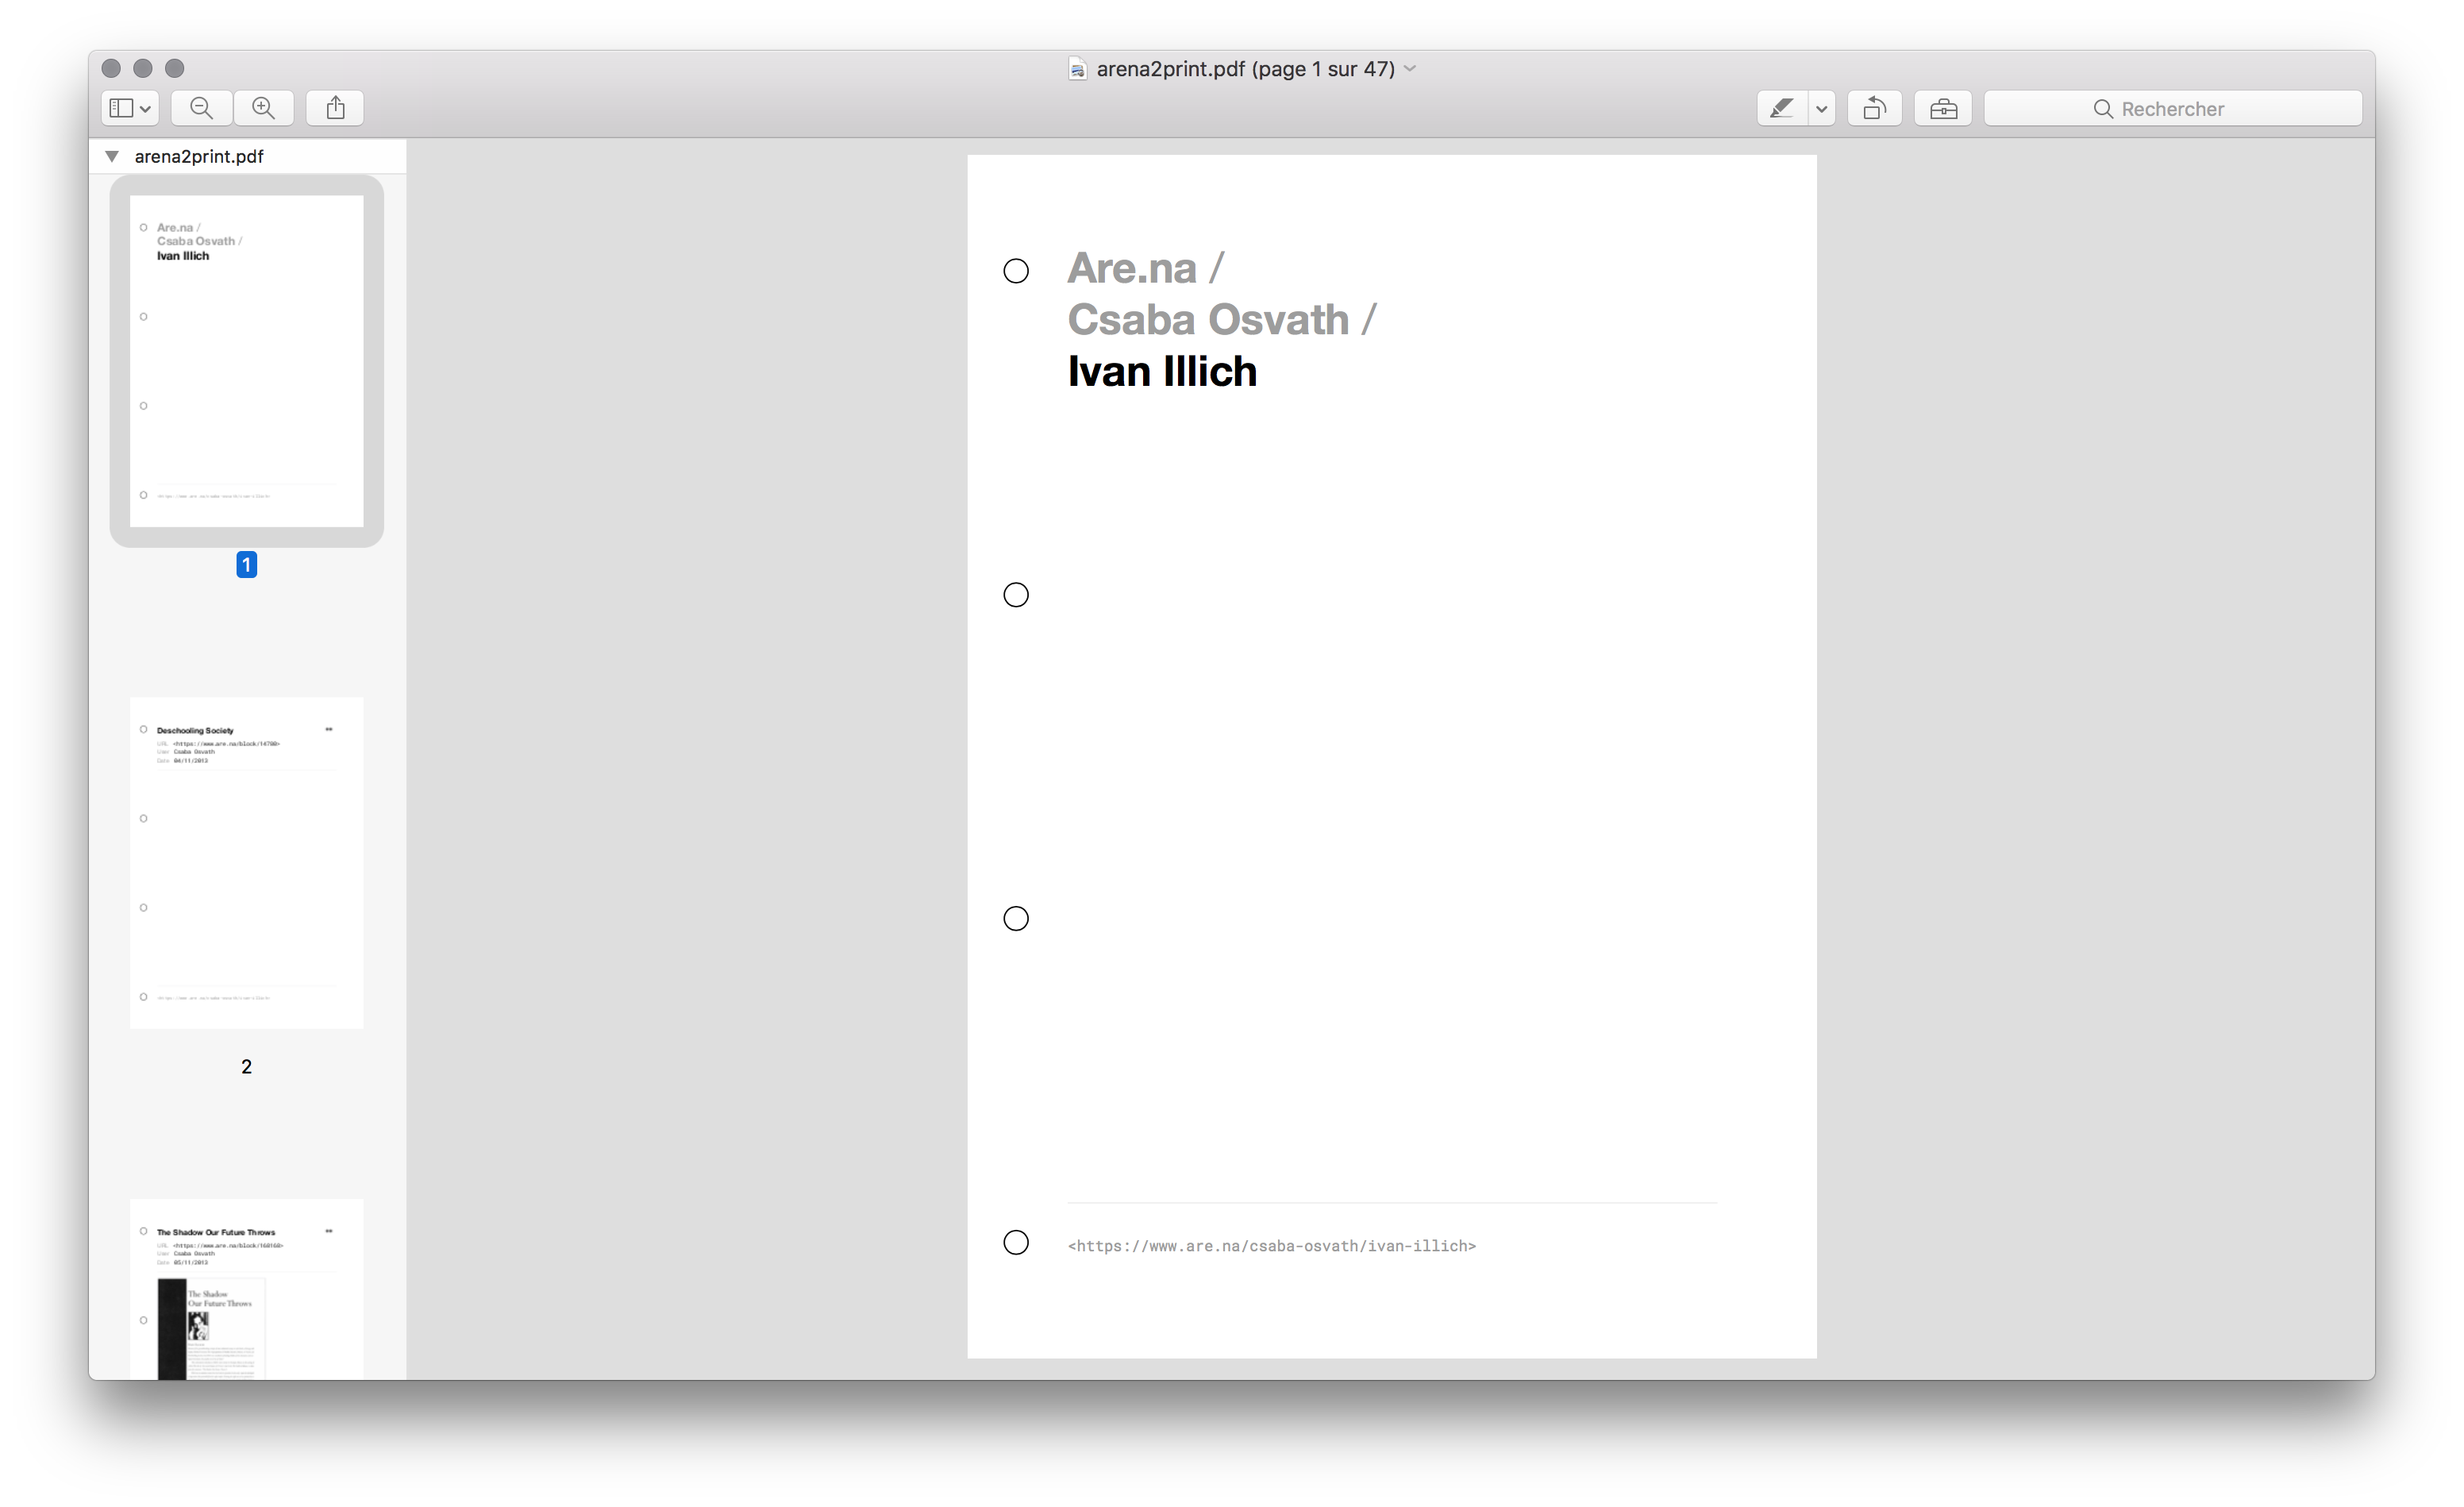Click the Ivan Illich heading text
The image size is (2464, 1507).
[1162, 371]
